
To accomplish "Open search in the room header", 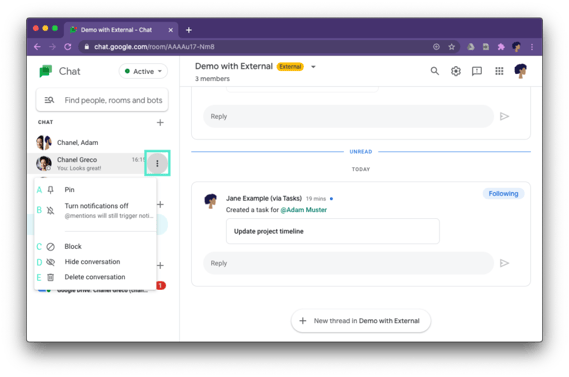I will point(434,71).
